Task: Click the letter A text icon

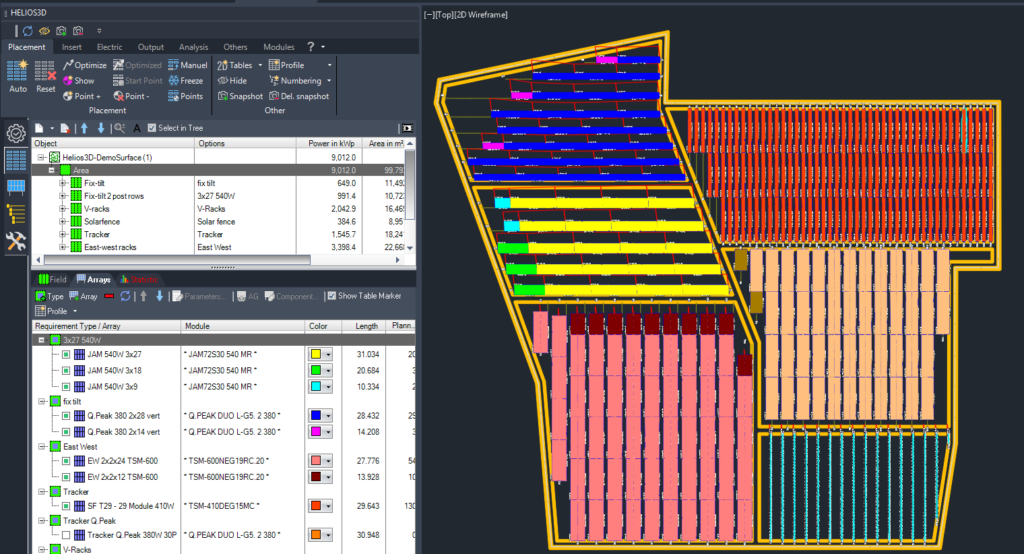Action: click(136, 128)
